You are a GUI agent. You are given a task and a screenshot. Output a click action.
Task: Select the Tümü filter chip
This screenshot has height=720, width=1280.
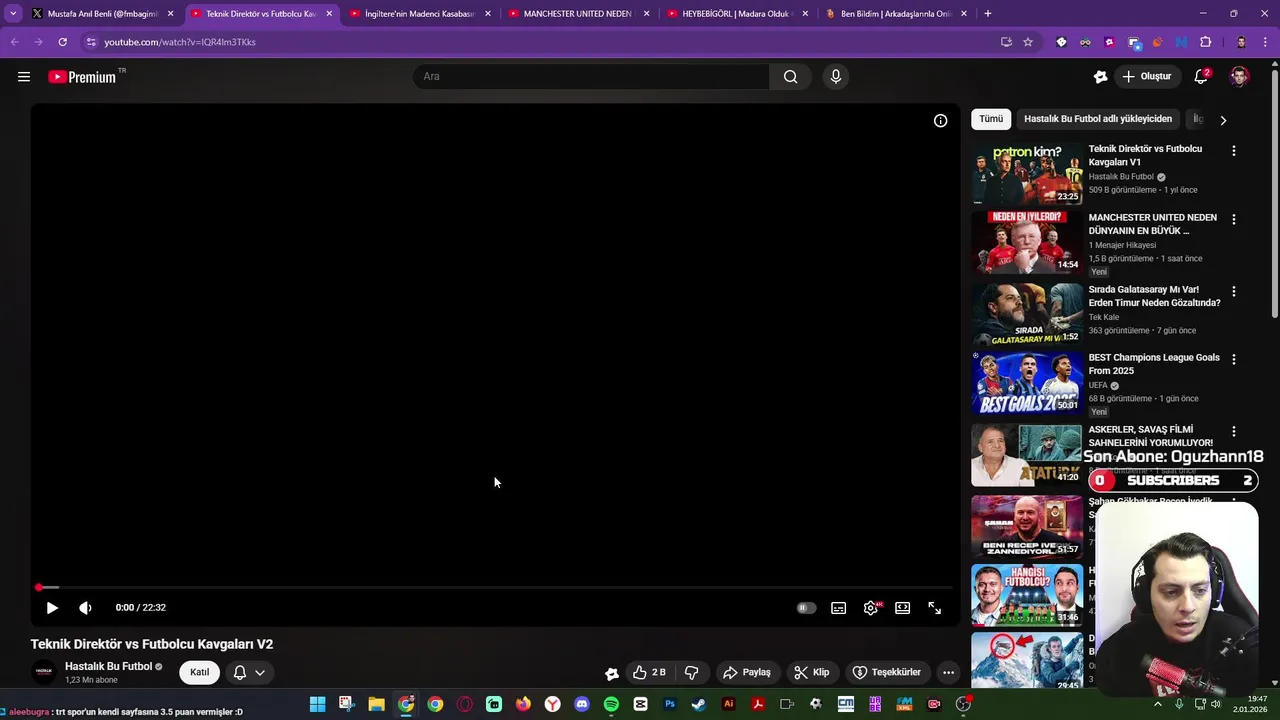tap(991, 119)
